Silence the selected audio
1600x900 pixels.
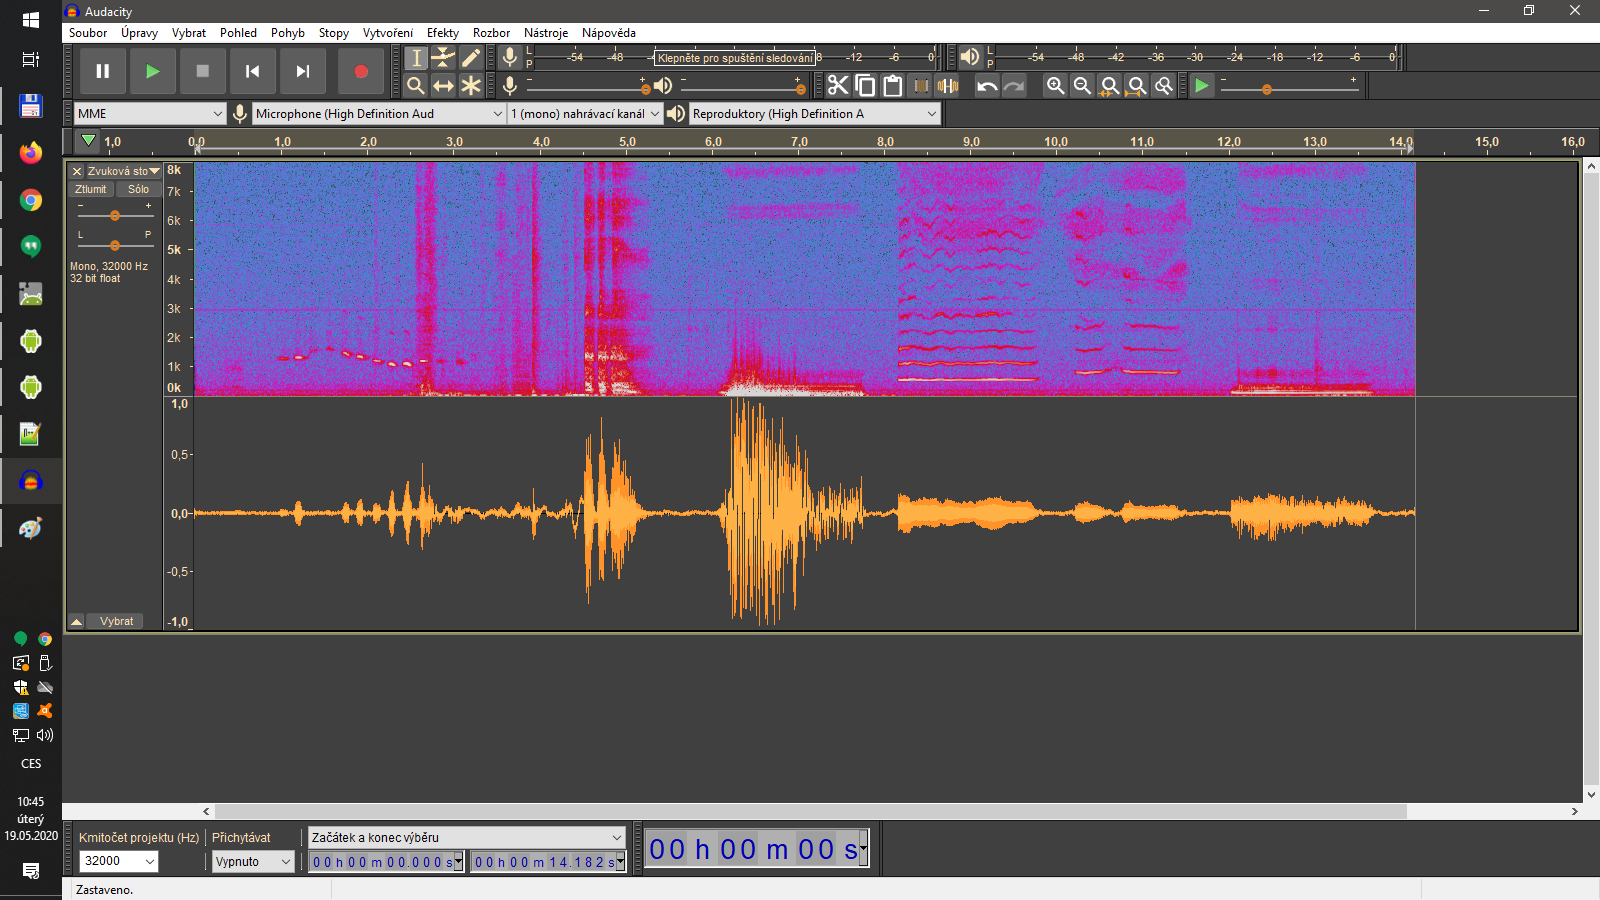[949, 85]
